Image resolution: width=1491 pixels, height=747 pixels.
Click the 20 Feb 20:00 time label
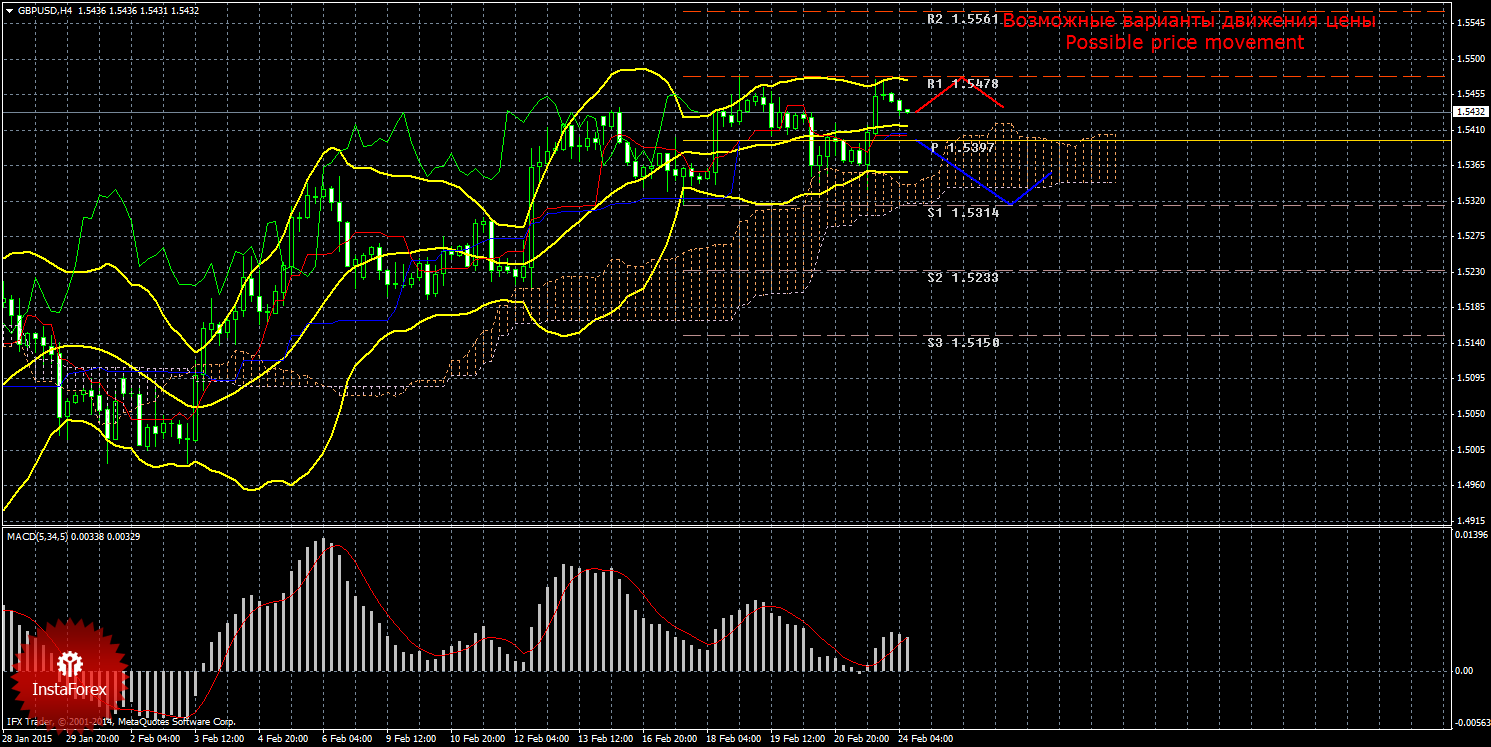click(x=861, y=740)
